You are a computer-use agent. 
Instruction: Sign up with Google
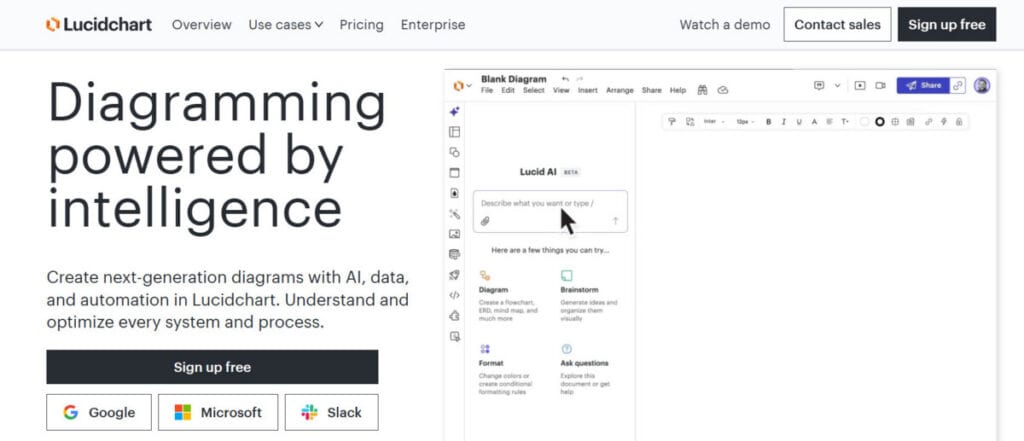point(99,412)
